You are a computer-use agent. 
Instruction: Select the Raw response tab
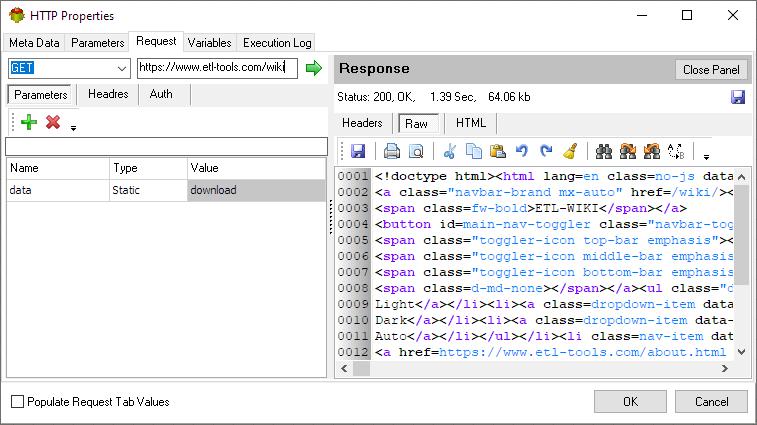click(416, 124)
